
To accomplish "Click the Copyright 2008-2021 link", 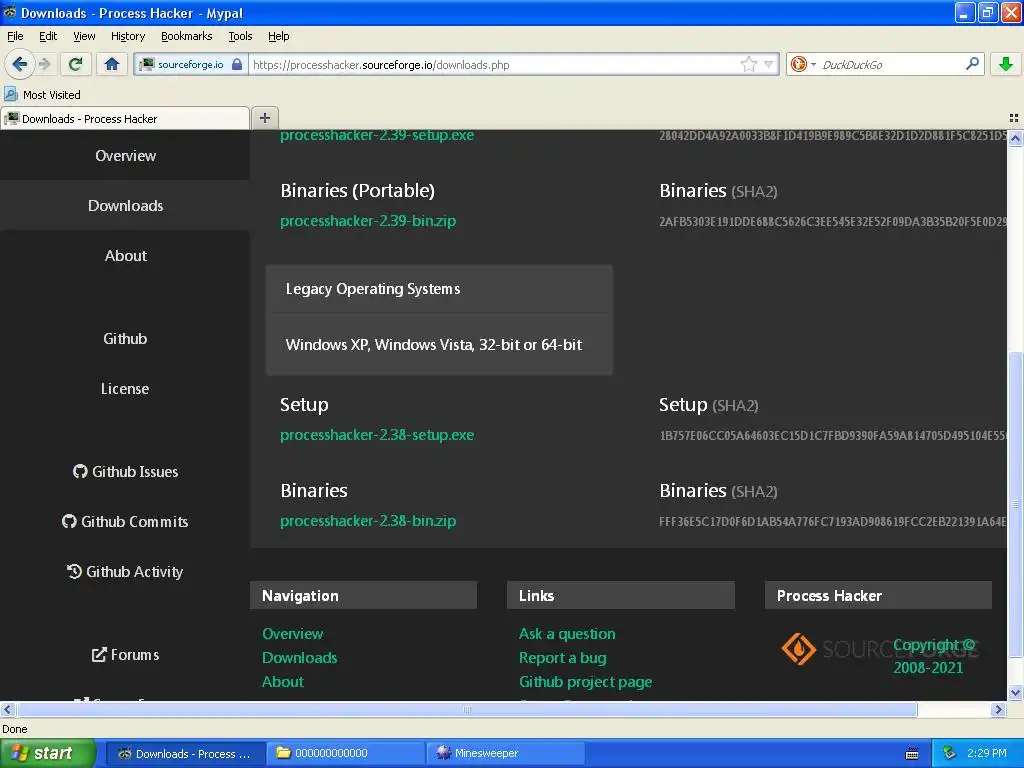I will [933, 656].
